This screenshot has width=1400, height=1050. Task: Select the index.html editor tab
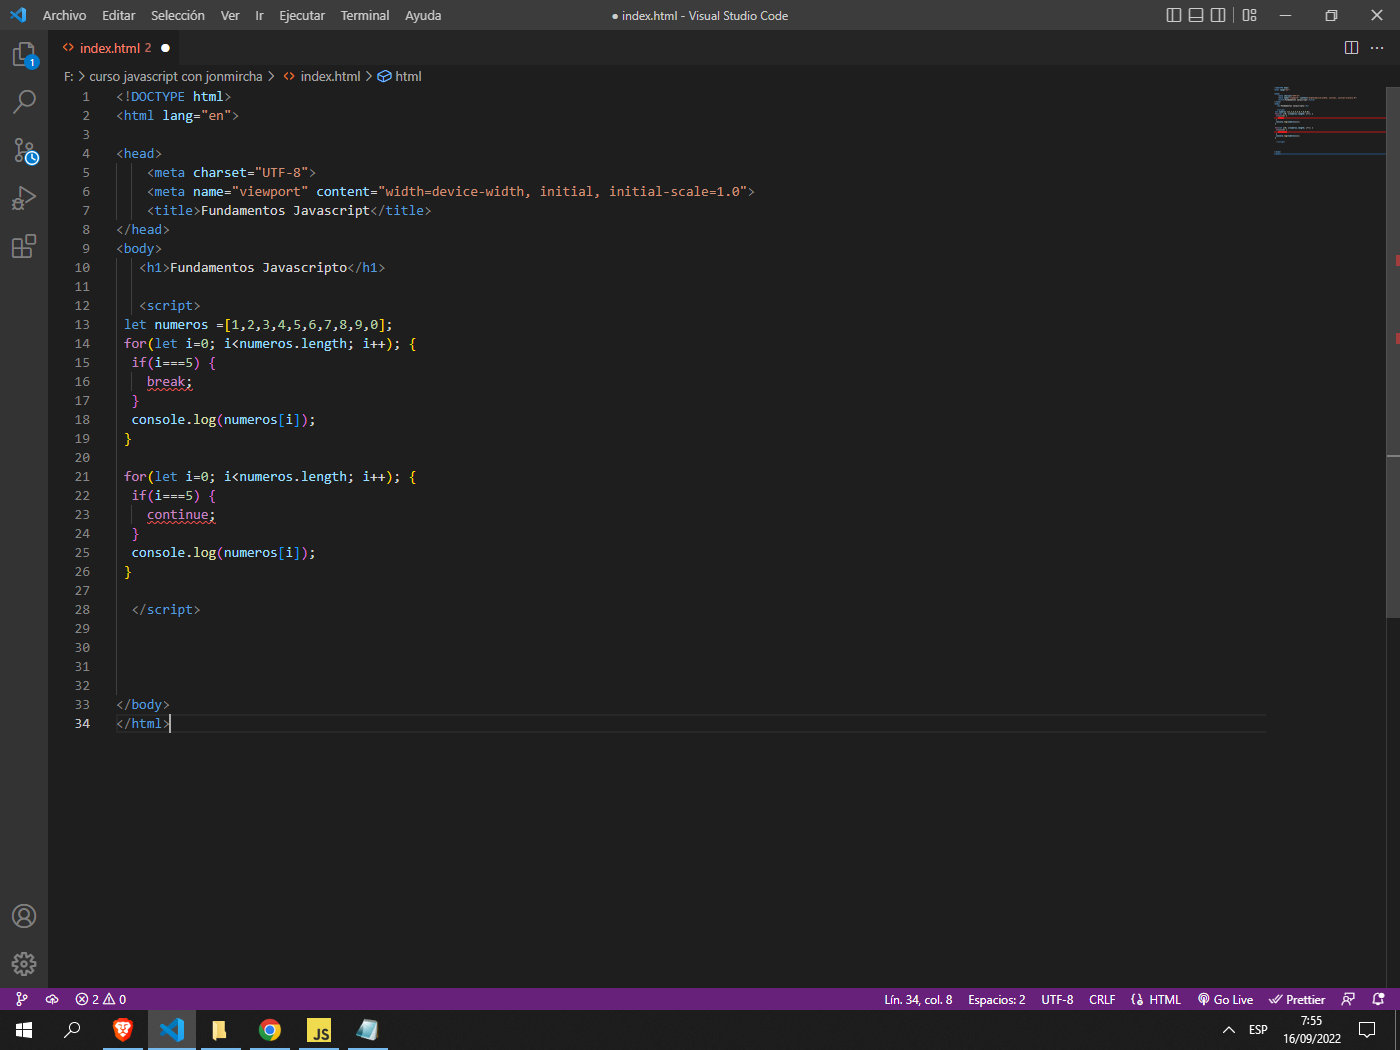(115, 48)
